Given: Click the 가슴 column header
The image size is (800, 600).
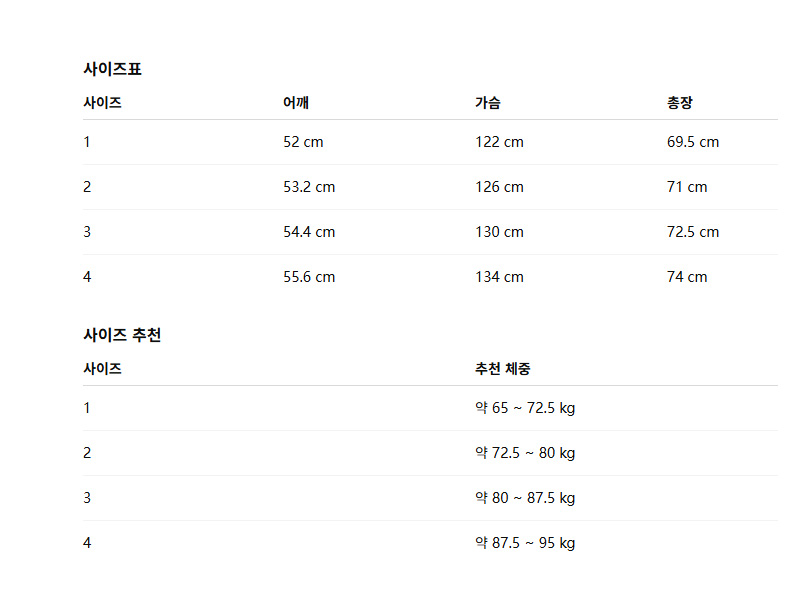Looking at the screenshot, I should (x=488, y=102).
